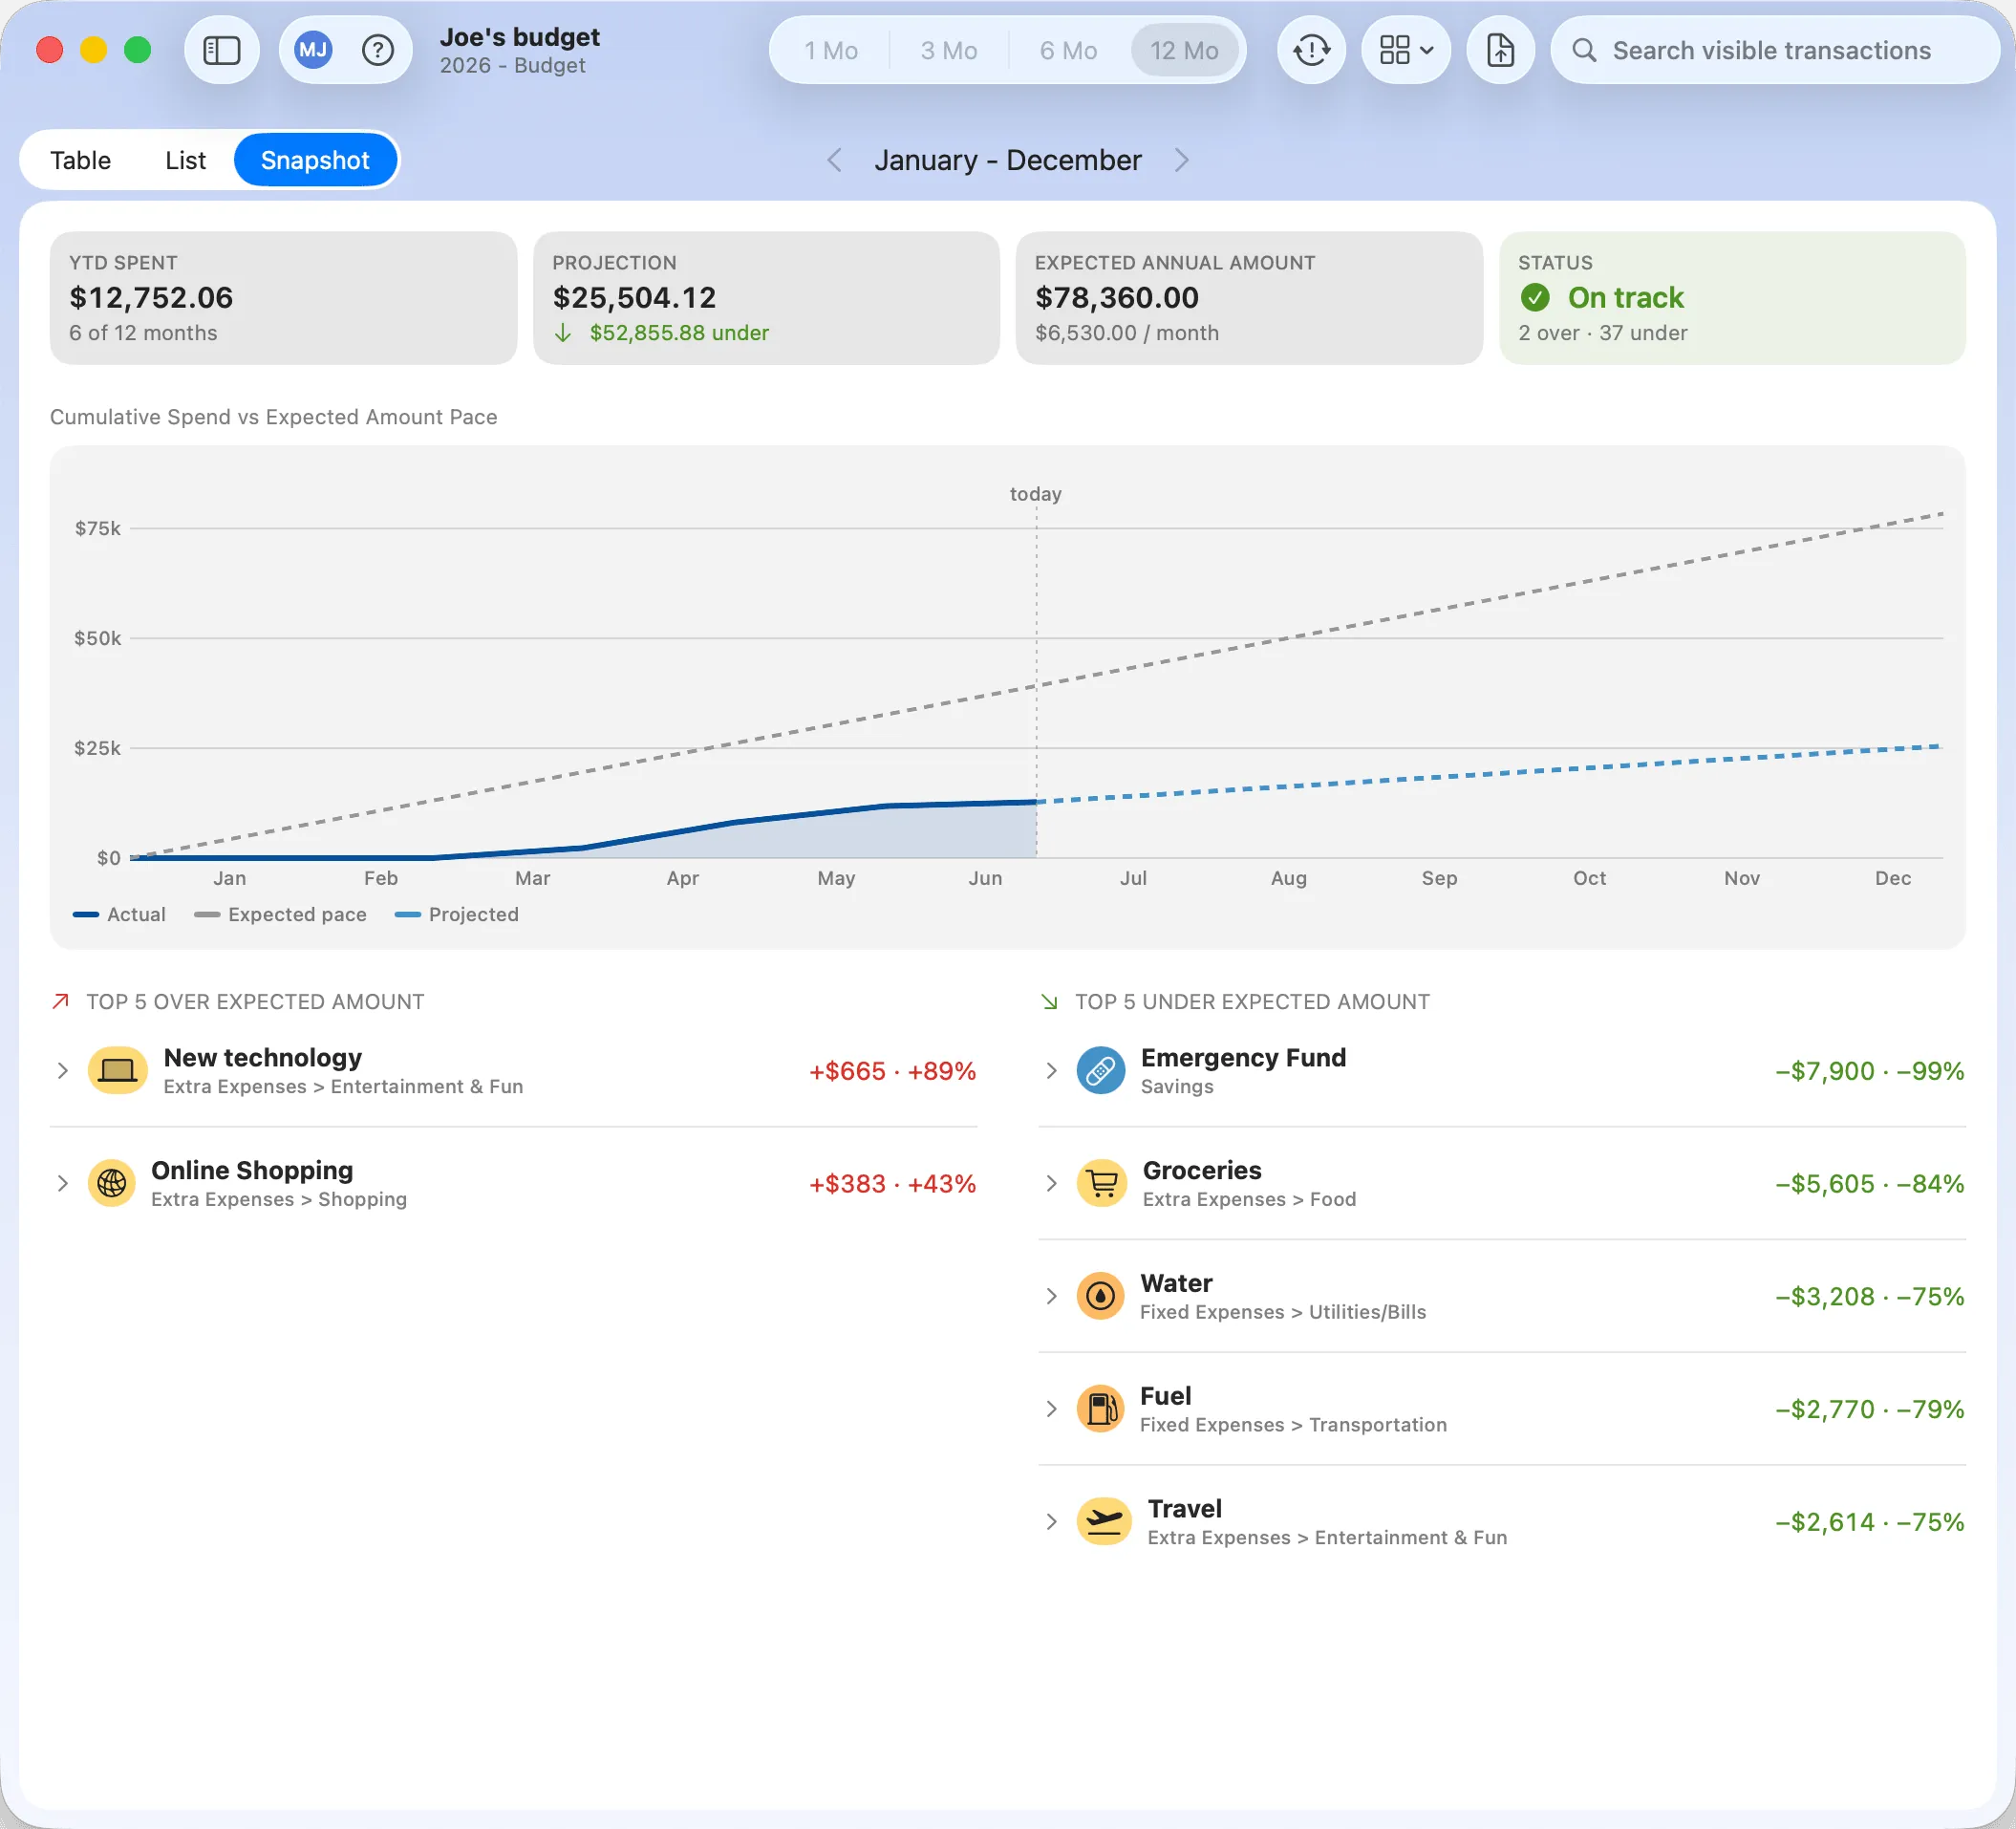Click the Expected Annual Amount card
The image size is (2016, 1829).
pos(1249,298)
